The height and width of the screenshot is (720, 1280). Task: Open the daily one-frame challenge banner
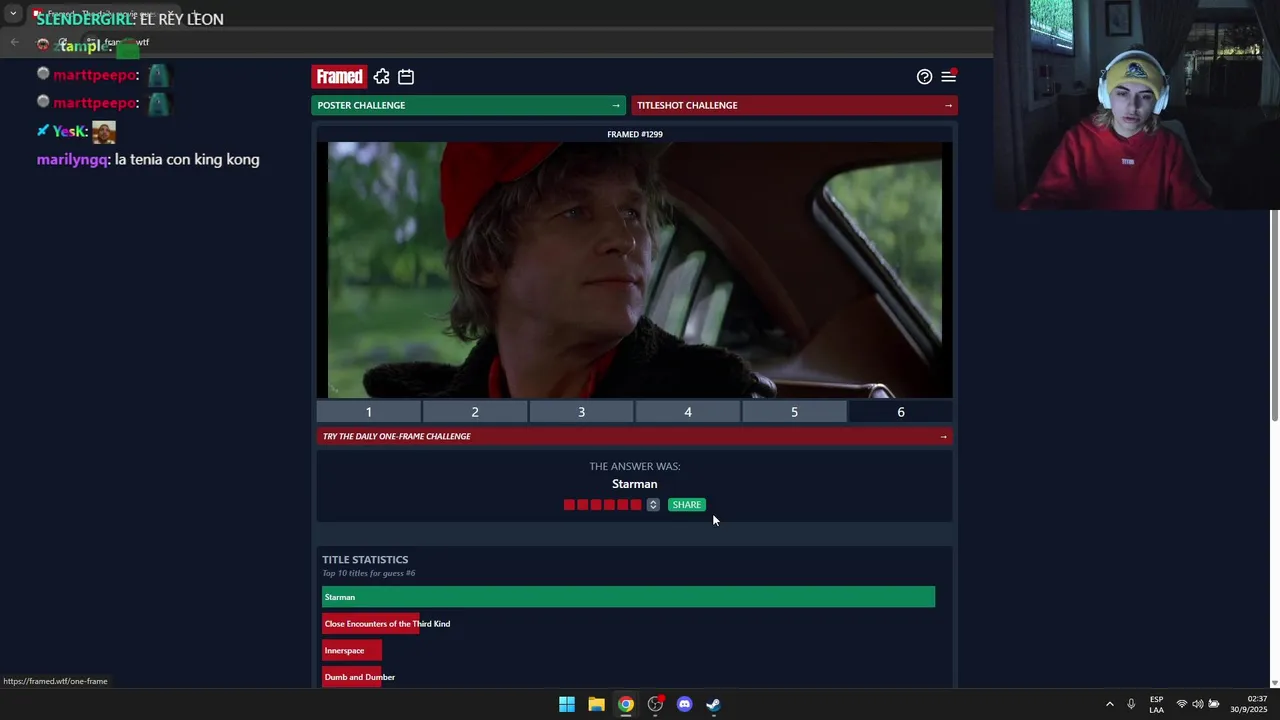[634, 436]
